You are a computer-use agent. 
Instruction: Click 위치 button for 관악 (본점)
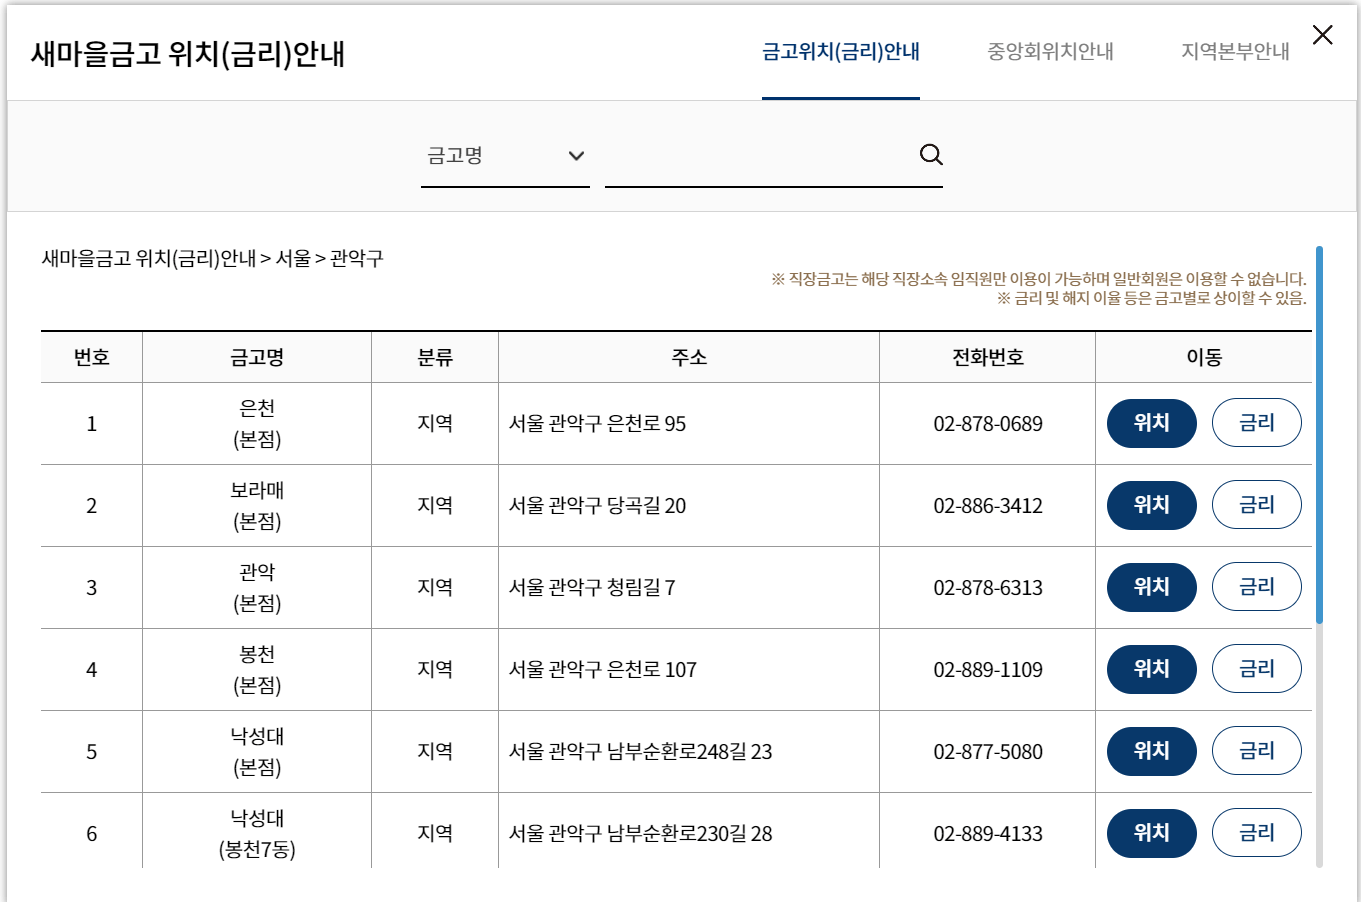point(1152,587)
